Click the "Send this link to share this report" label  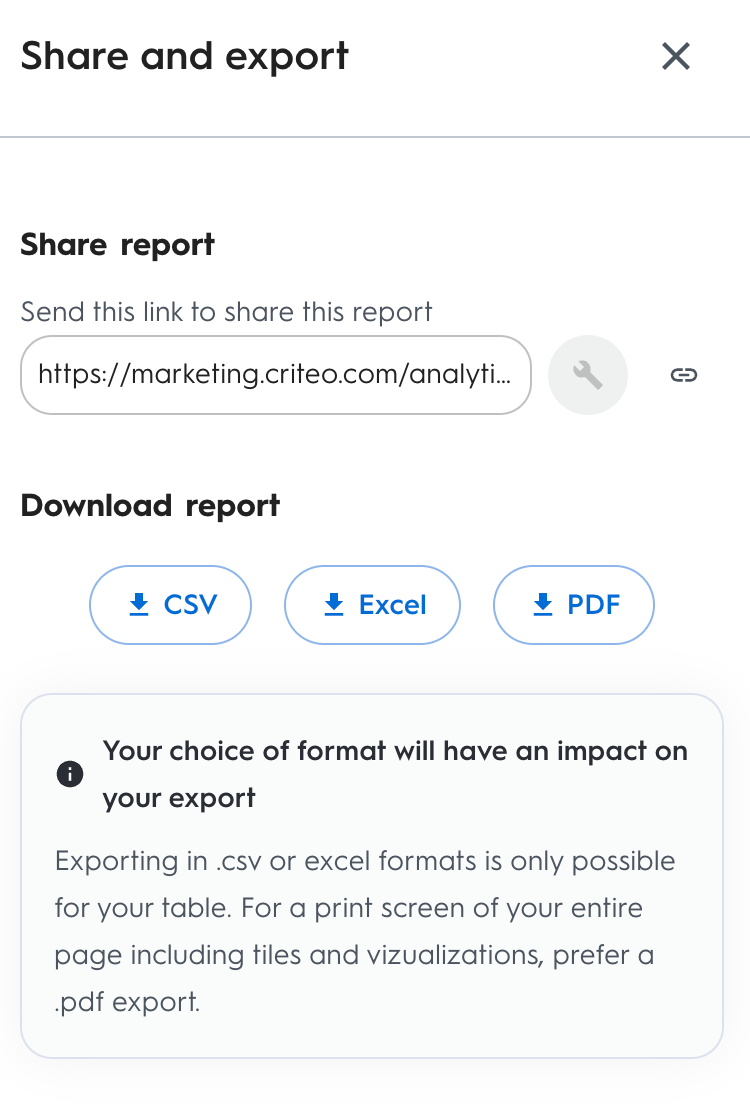tap(227, 311)
